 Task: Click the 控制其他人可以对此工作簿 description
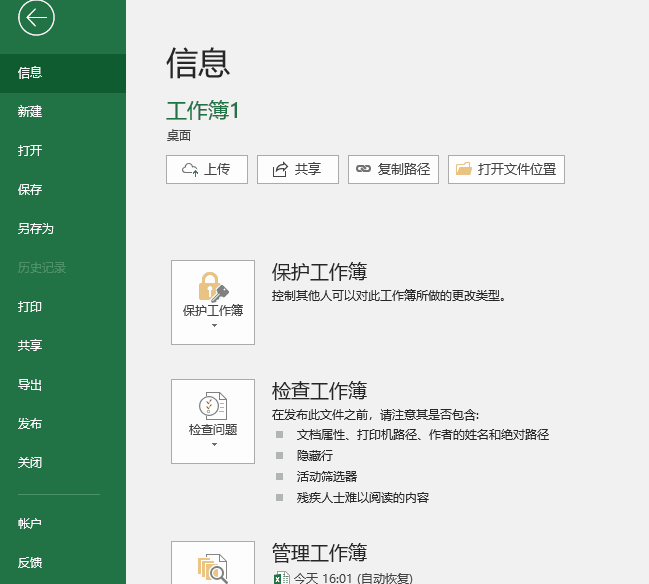[x=389, y=296]
